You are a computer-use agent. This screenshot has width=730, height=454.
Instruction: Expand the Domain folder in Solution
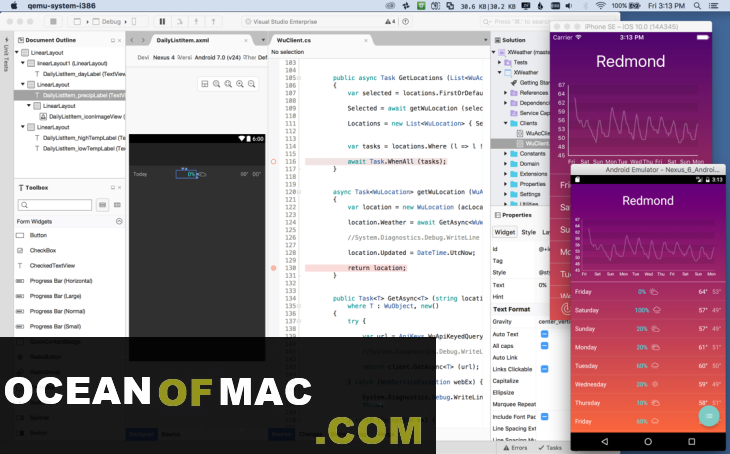tap(506, 164)
